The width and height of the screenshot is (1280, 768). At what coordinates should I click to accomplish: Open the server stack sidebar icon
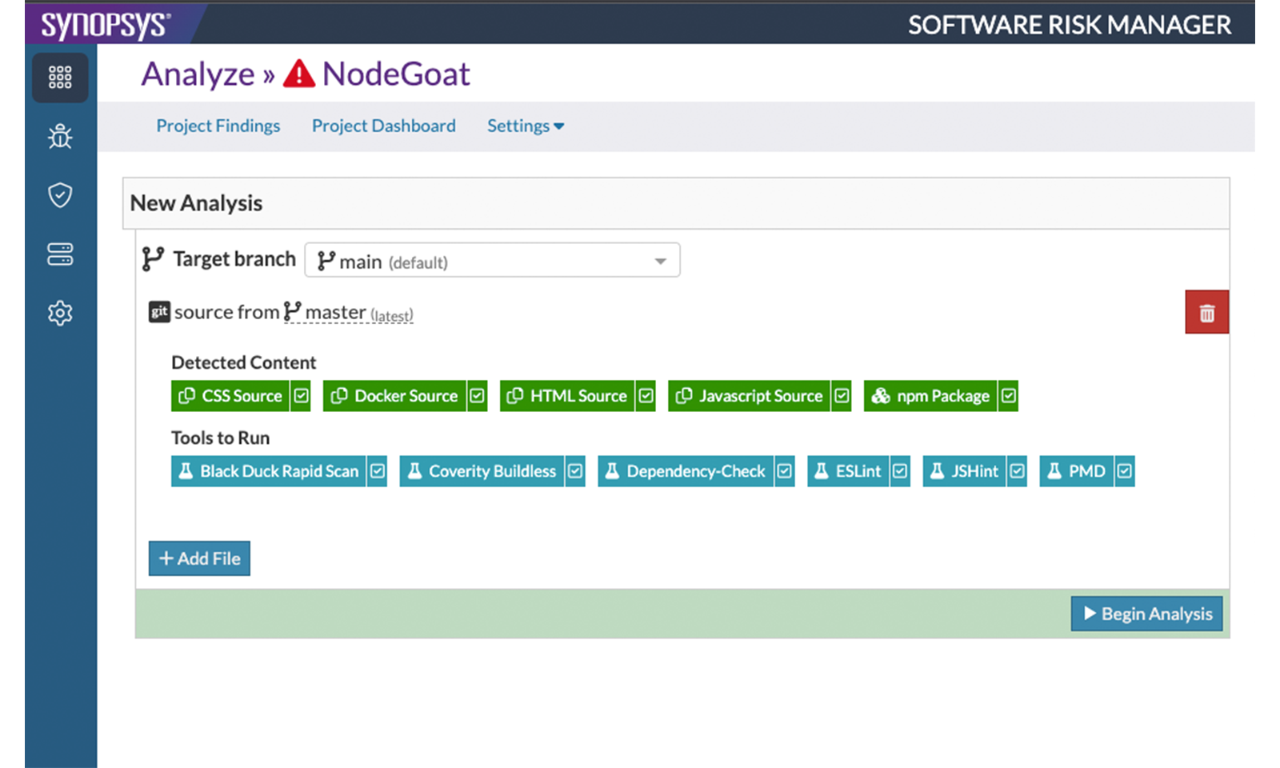(60, 255)
